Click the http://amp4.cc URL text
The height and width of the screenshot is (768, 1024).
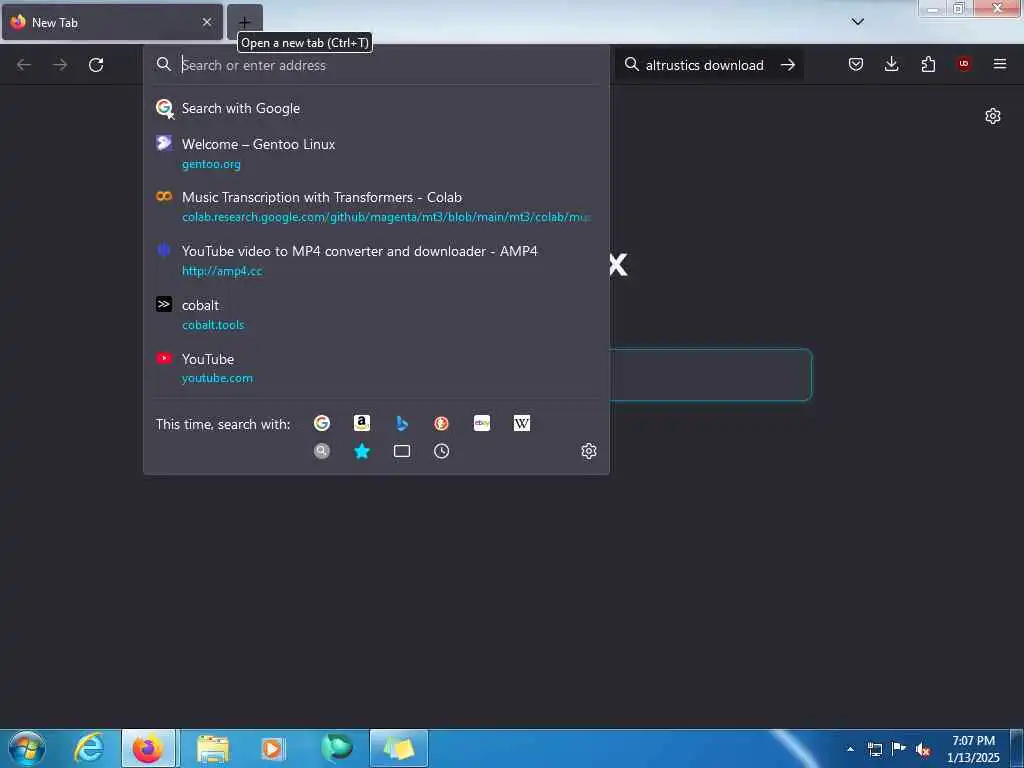click(222, 271)
